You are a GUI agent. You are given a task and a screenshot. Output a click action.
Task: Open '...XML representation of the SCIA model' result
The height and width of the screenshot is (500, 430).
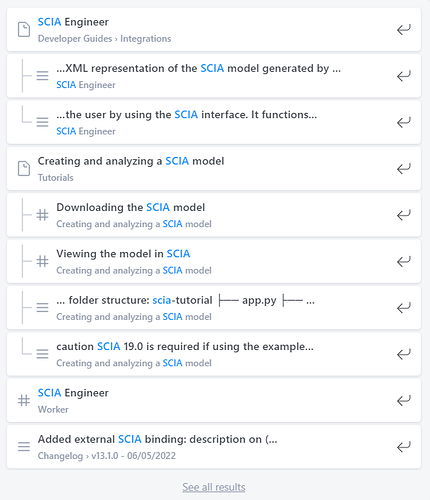click(x=214, y=76)
